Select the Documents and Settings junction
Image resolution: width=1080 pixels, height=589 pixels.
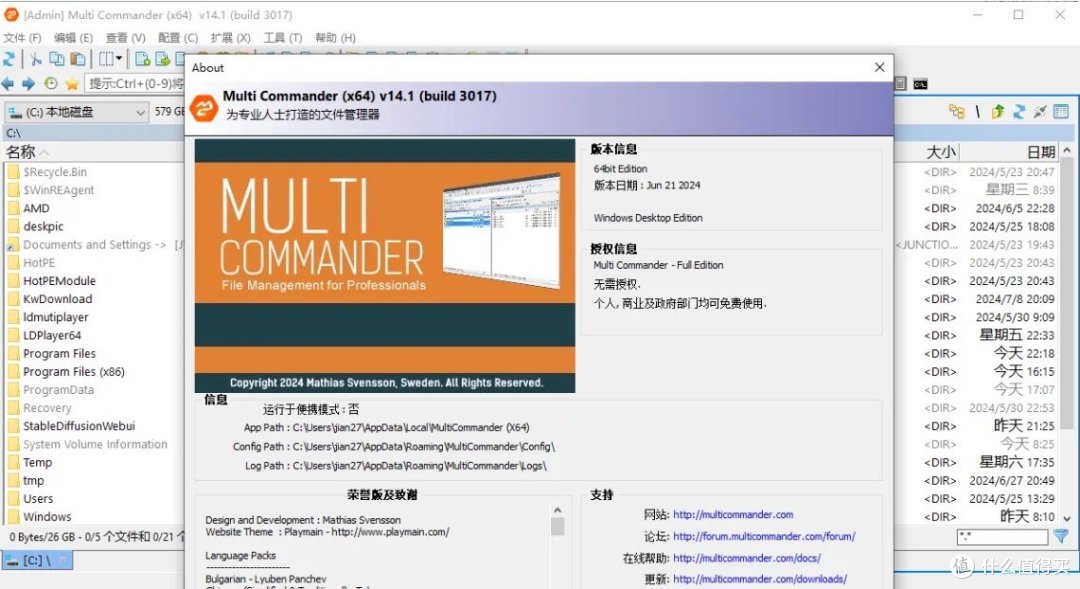point(94,245)
